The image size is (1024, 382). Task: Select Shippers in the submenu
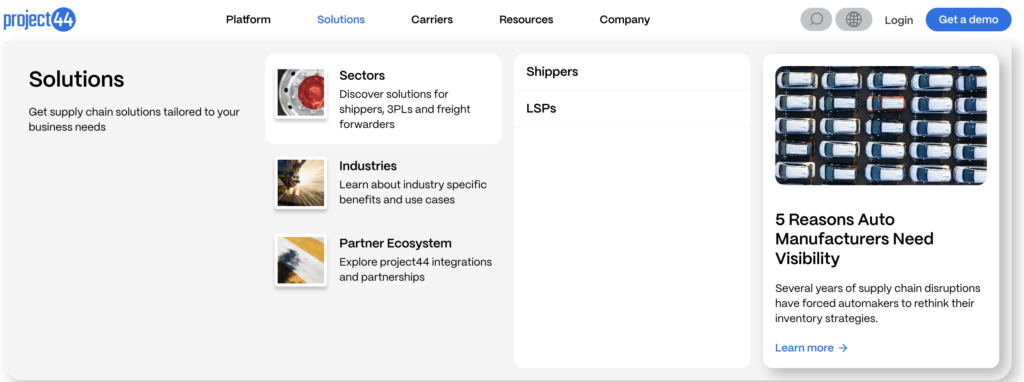632,72
